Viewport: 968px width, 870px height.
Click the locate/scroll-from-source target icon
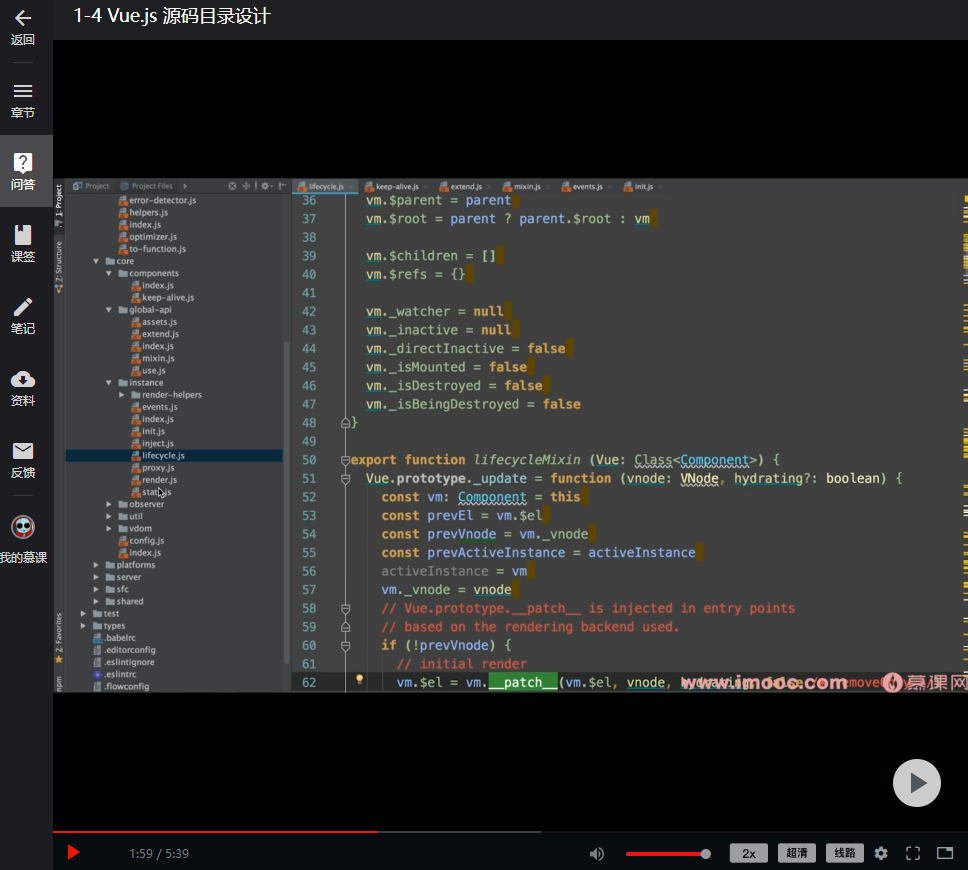[232, 186]
